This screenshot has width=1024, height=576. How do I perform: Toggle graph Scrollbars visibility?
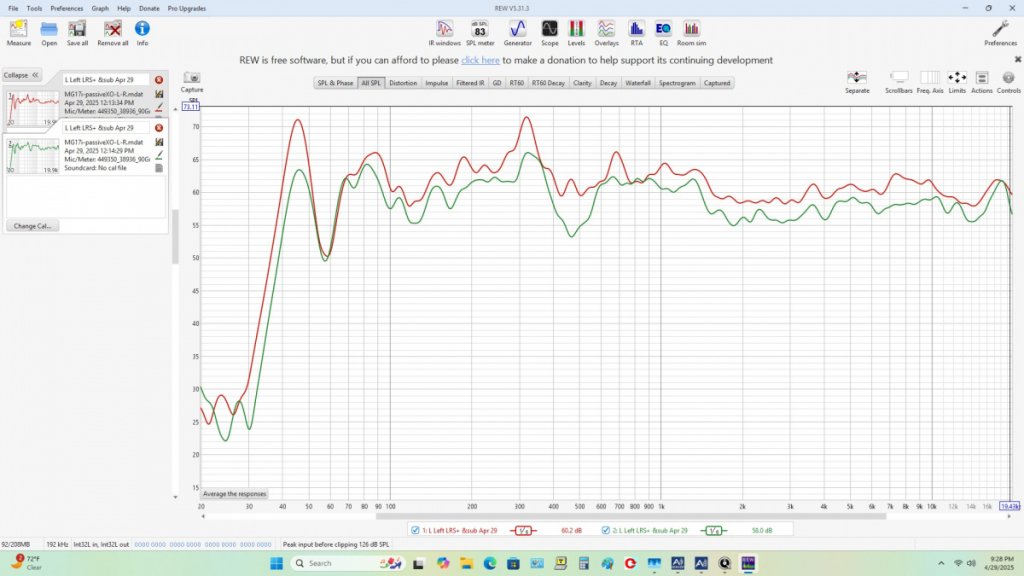point(899,82)
